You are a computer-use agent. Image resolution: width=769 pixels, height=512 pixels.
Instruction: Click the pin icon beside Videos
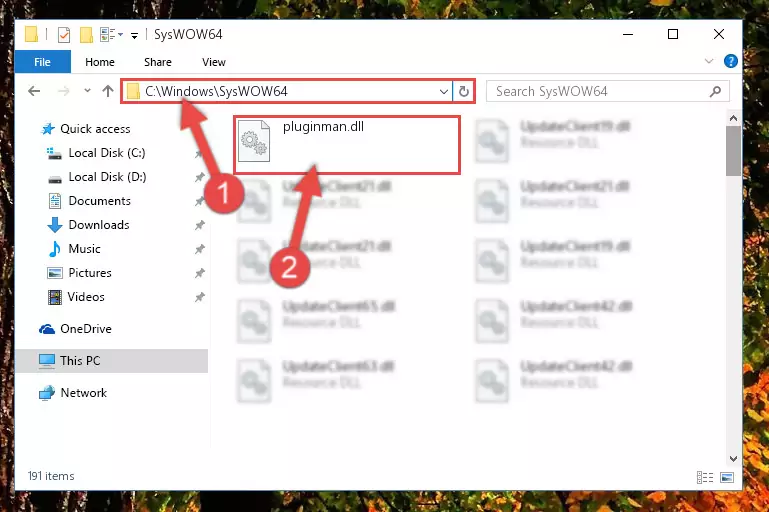coord(200,297)
